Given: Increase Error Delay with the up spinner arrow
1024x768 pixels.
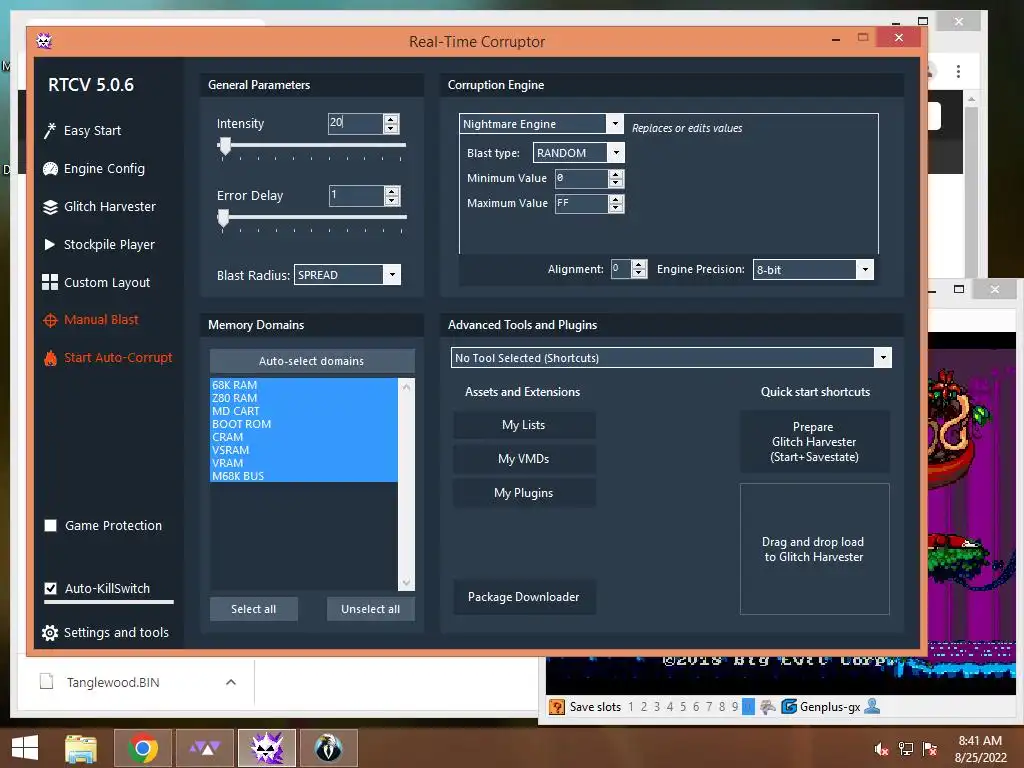Looking at the screenshot, I should pyautogui.click(x=392, y=191).
